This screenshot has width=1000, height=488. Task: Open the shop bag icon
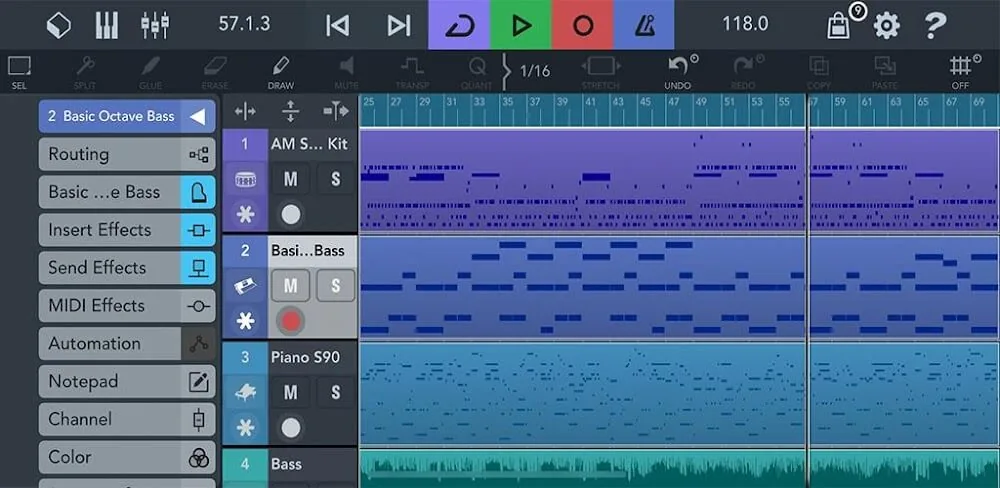(839, 27)
